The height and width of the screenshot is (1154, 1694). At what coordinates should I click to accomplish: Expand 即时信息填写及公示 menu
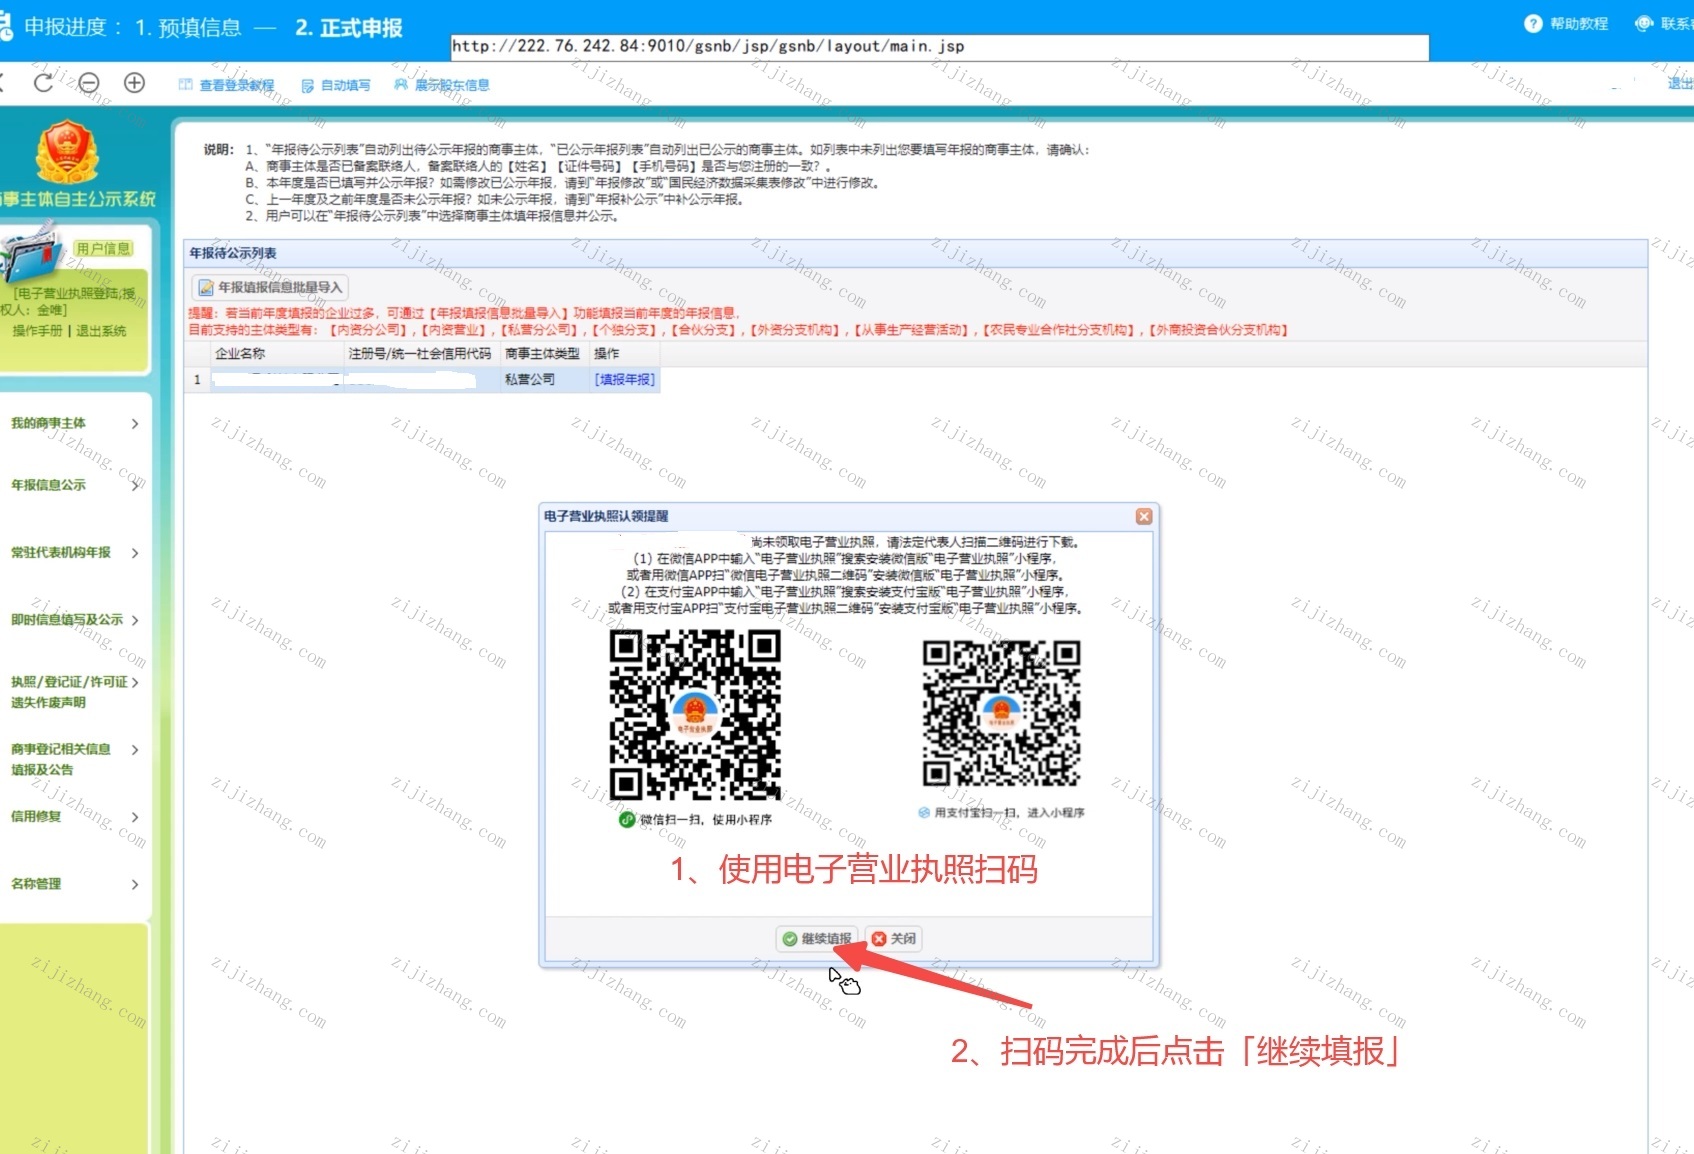(75, 620)
